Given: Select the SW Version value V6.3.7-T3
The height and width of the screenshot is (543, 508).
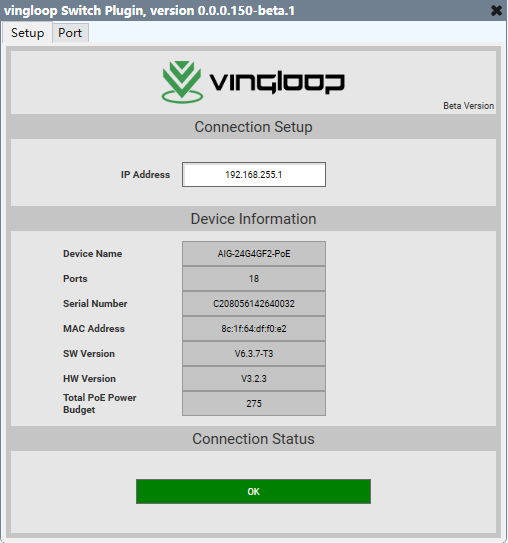Looking at the screenshot, I should point(254,354).
